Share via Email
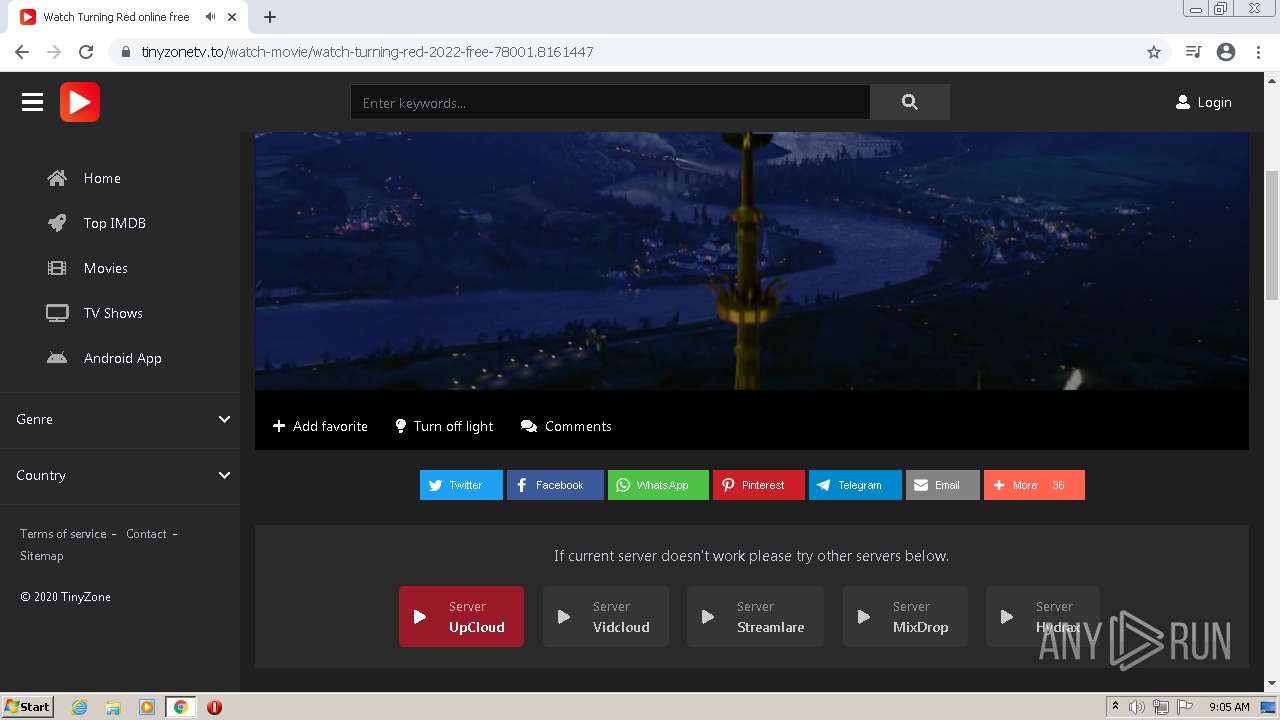The width and height of the screenshot is (1280, 720). 943,485
